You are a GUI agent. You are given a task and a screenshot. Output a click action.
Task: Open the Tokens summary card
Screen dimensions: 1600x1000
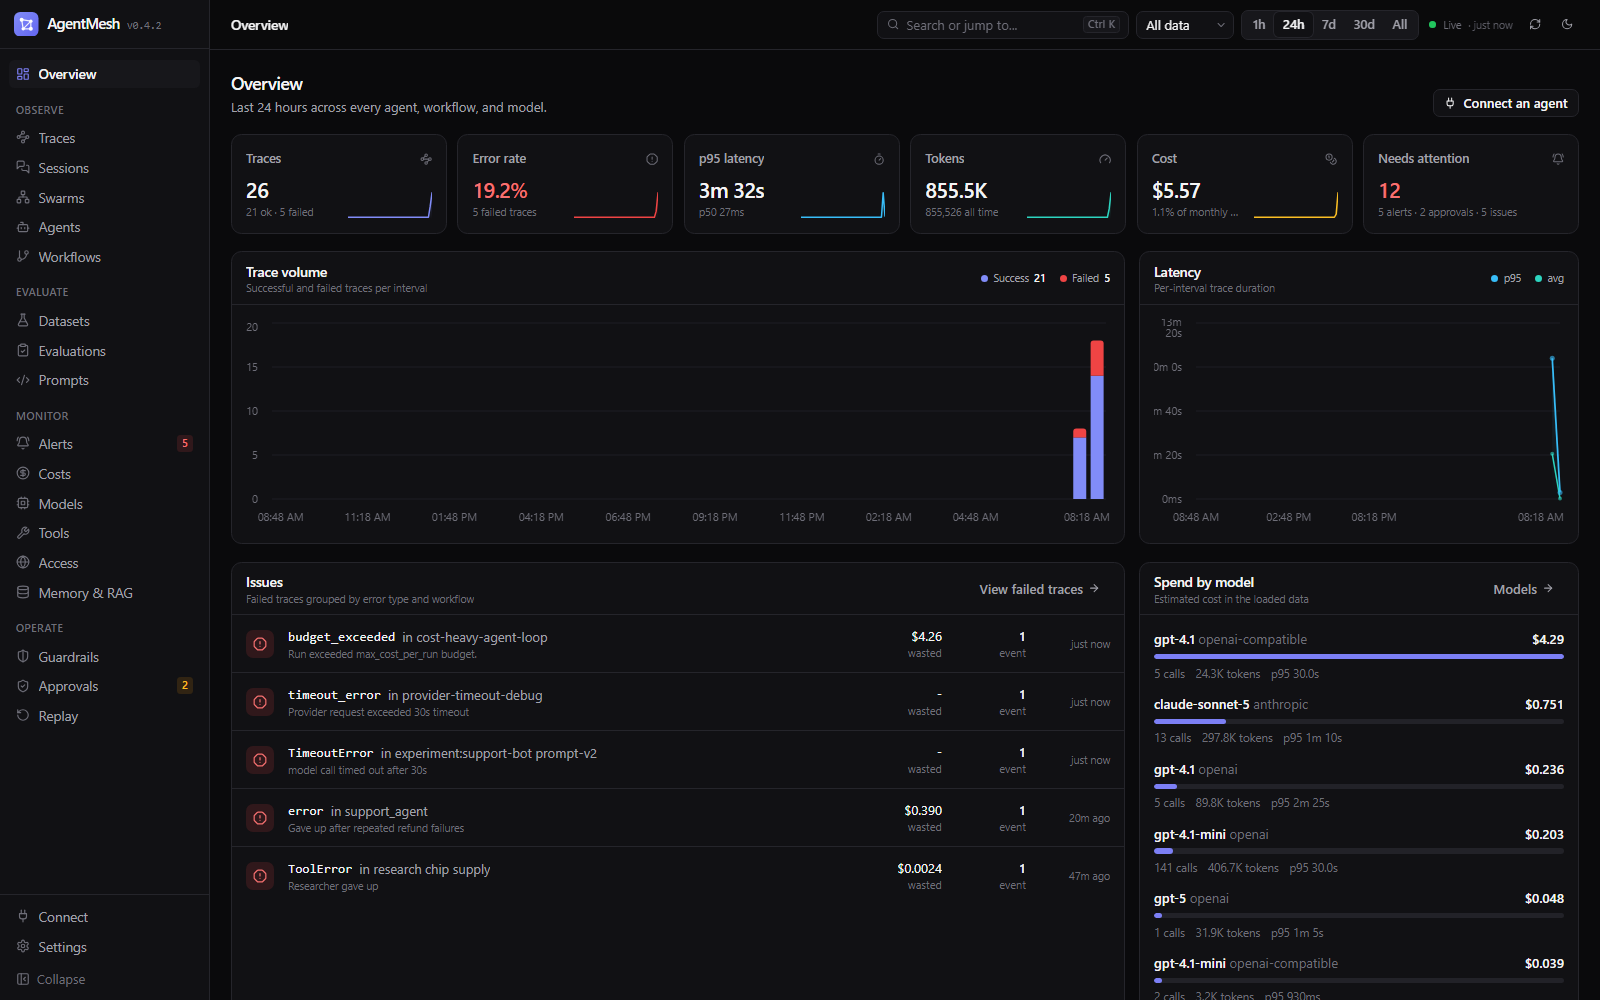coord(1018,184)
